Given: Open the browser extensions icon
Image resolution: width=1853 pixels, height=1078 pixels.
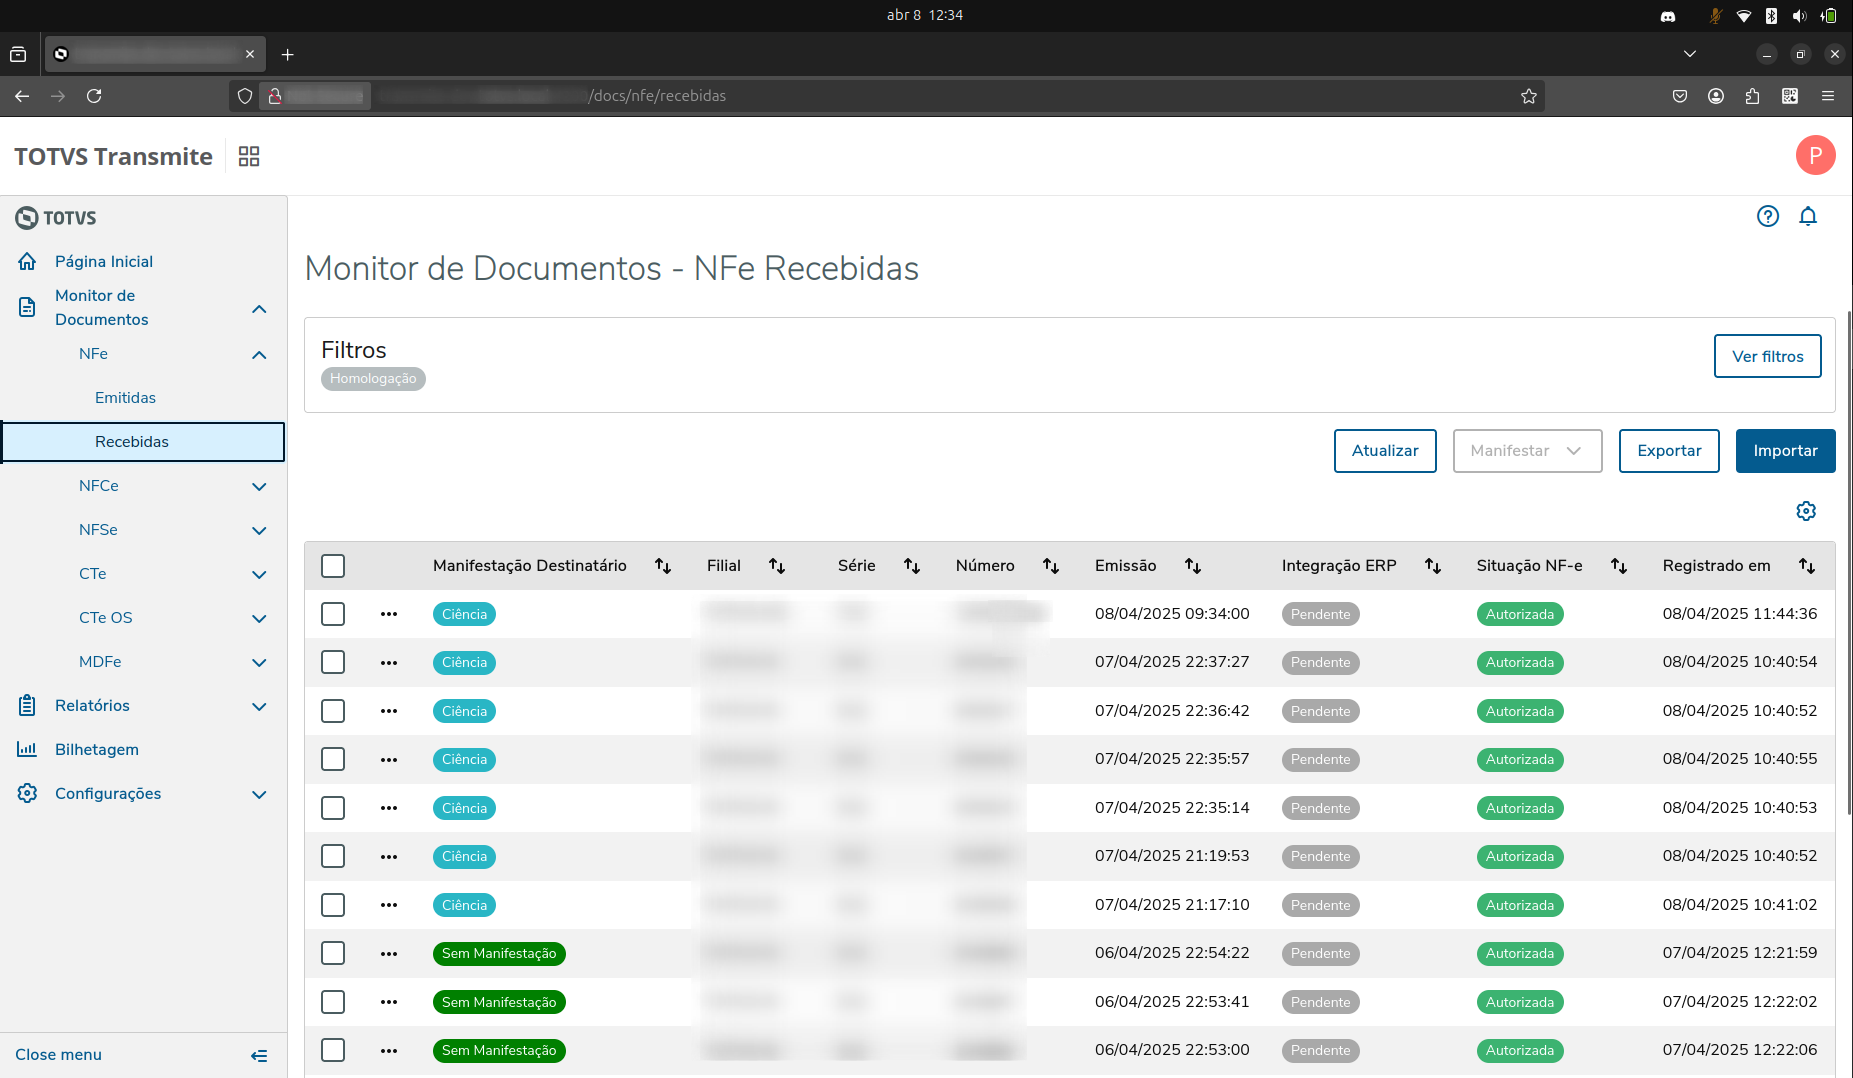Looking at the screenshot, I should click(1752, 96).
